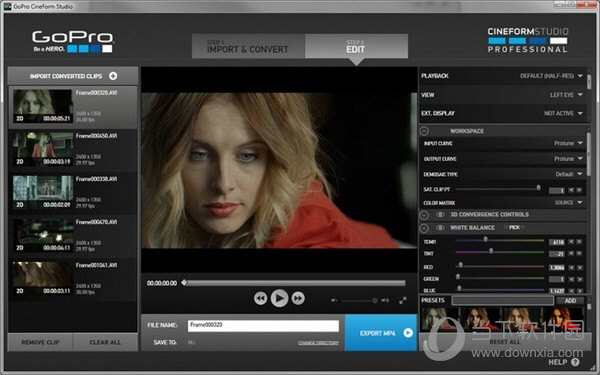This screenshot has height=375, width=600.
Task: Toggle the White Balance eye icon
Action: tap(440, 228)
